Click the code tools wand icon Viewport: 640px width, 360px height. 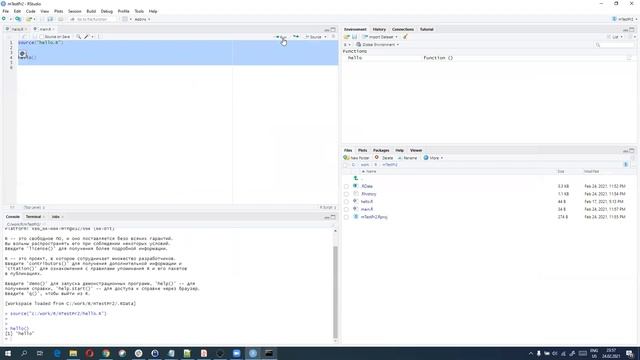[x=87, y=37]
